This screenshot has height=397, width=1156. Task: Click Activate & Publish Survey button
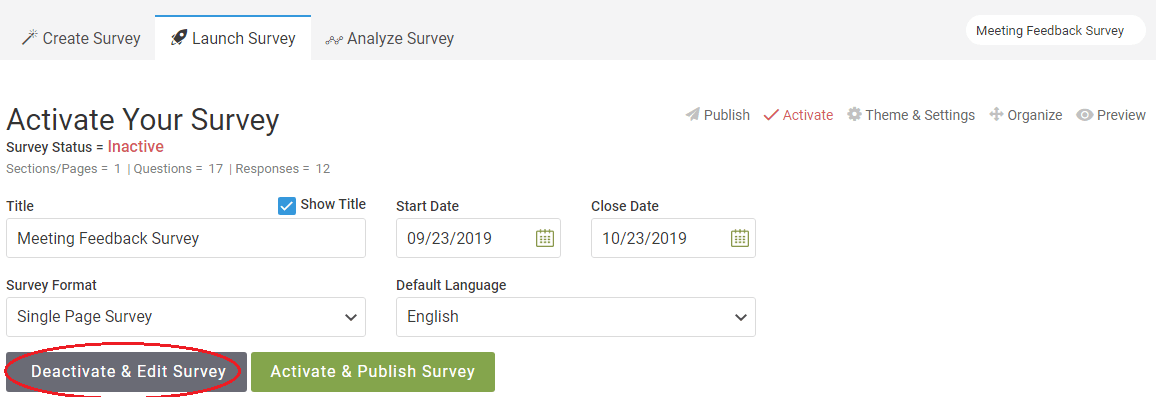click(x=373, y=372)
